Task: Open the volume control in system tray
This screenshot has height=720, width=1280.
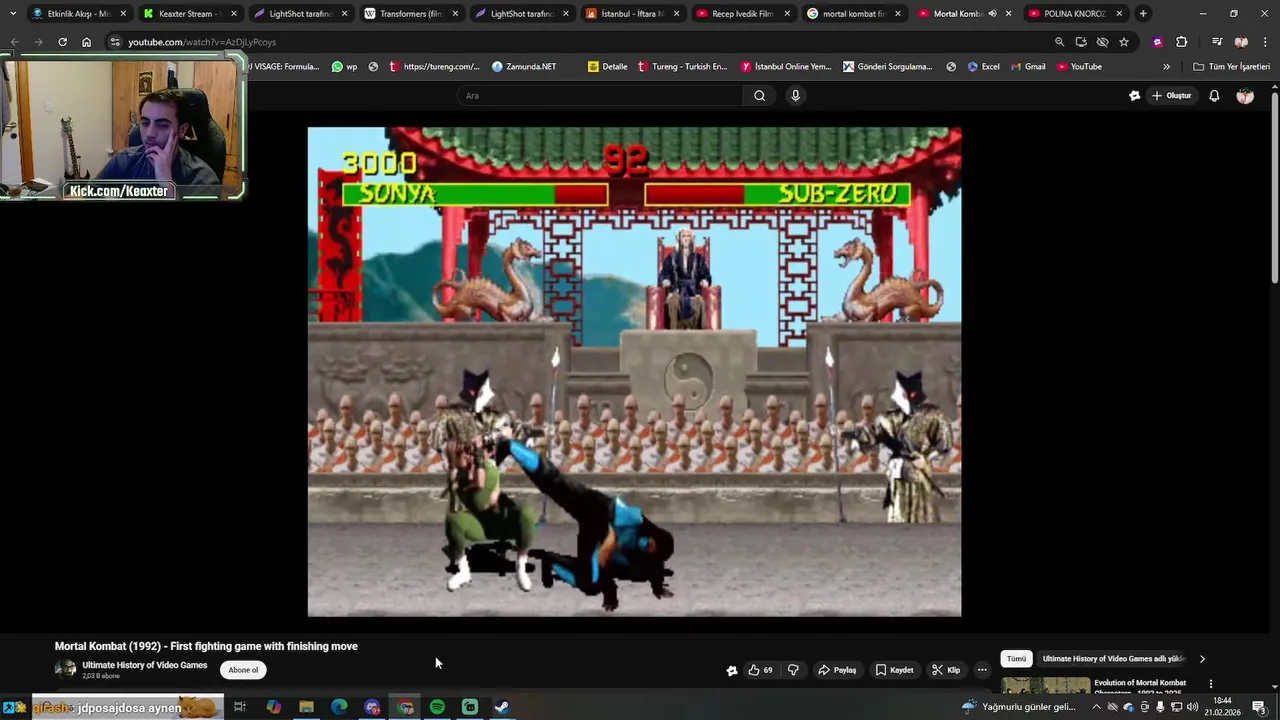Action: pos(1192,707)
